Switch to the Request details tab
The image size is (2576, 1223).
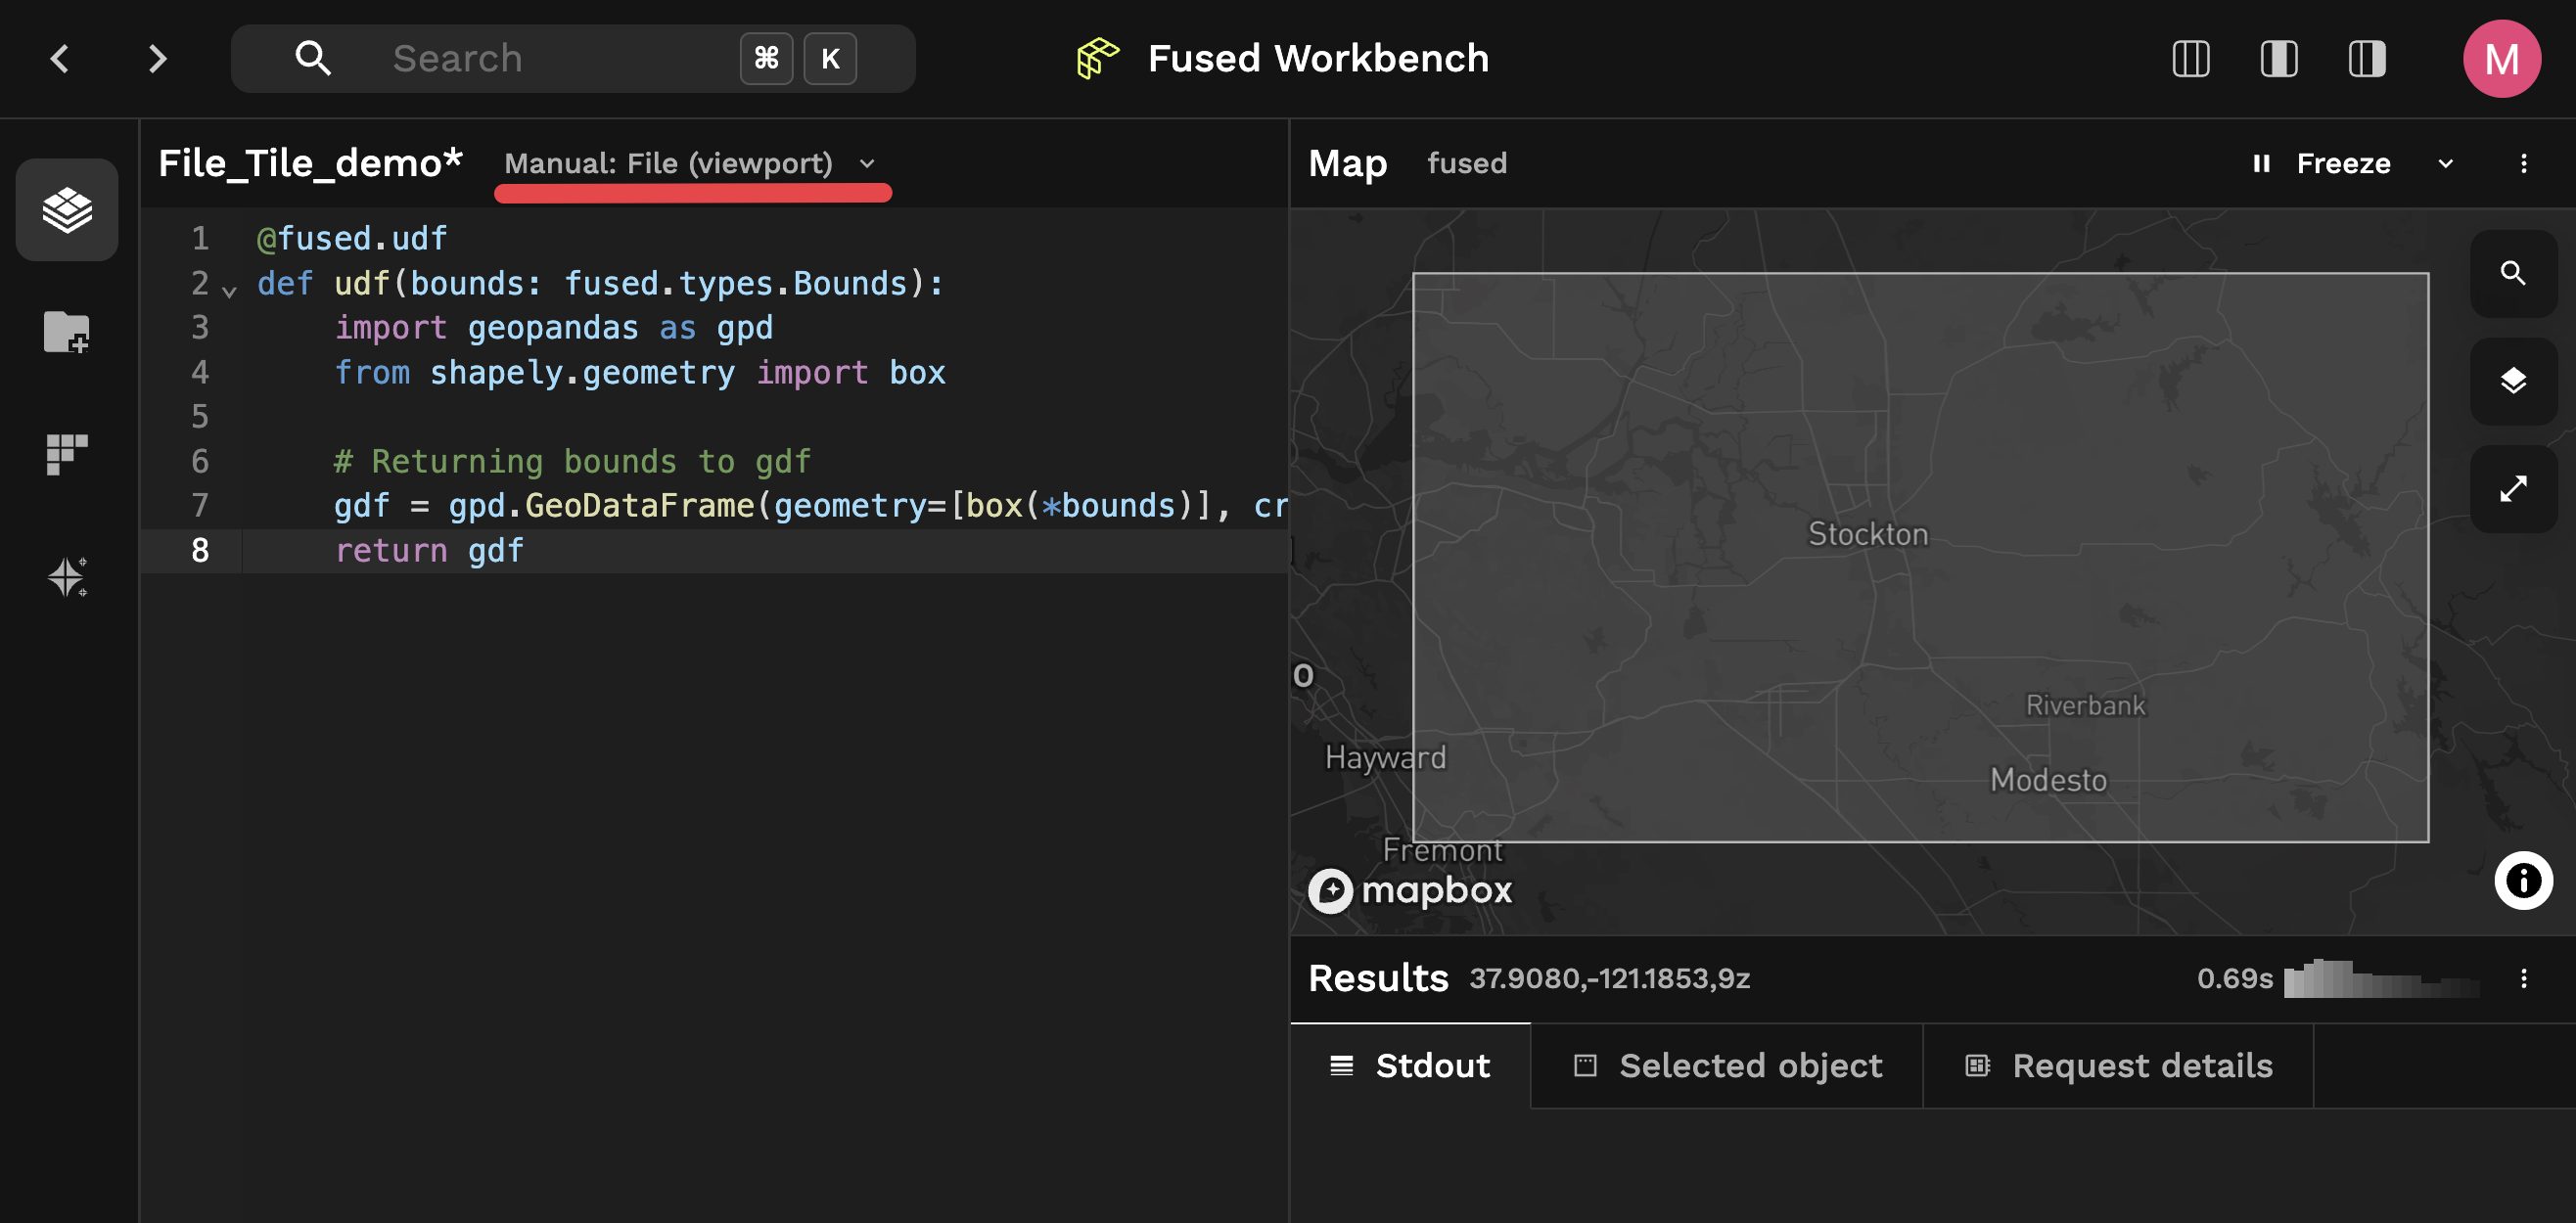2118,1066
